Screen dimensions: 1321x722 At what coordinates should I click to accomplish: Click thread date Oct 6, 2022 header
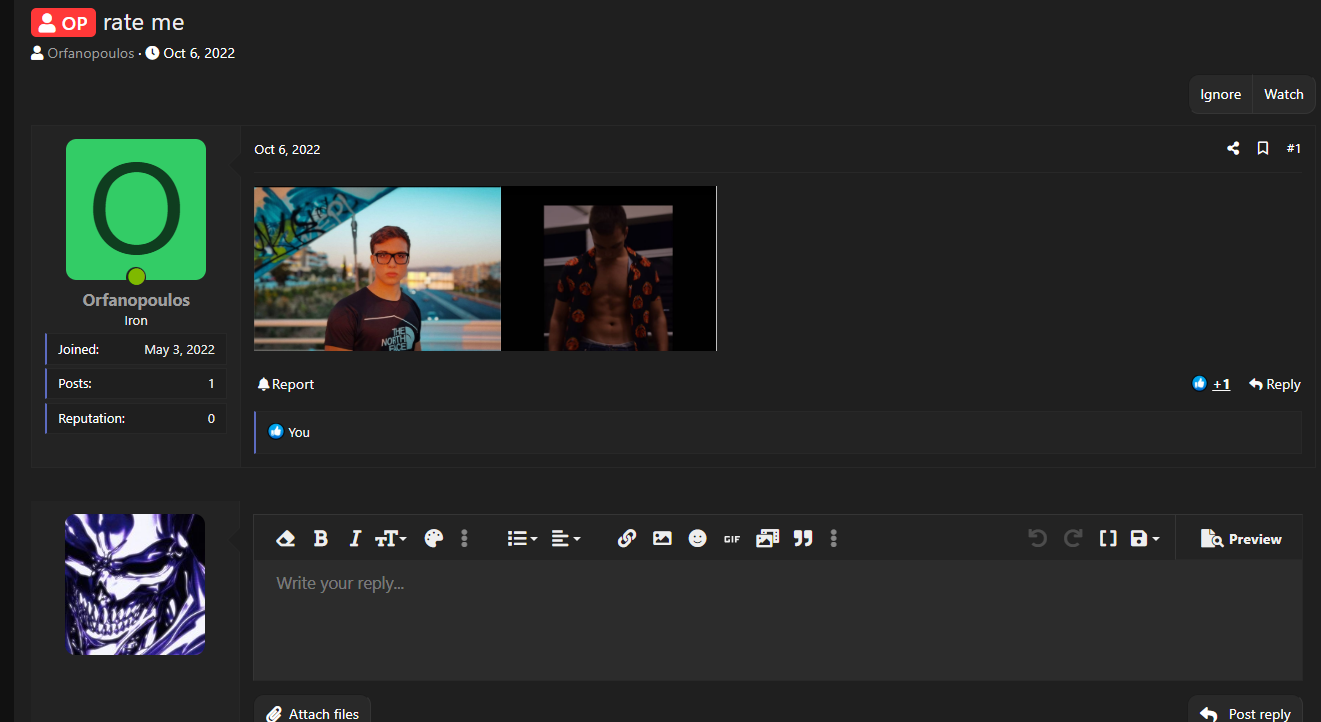tap(199, 53)
